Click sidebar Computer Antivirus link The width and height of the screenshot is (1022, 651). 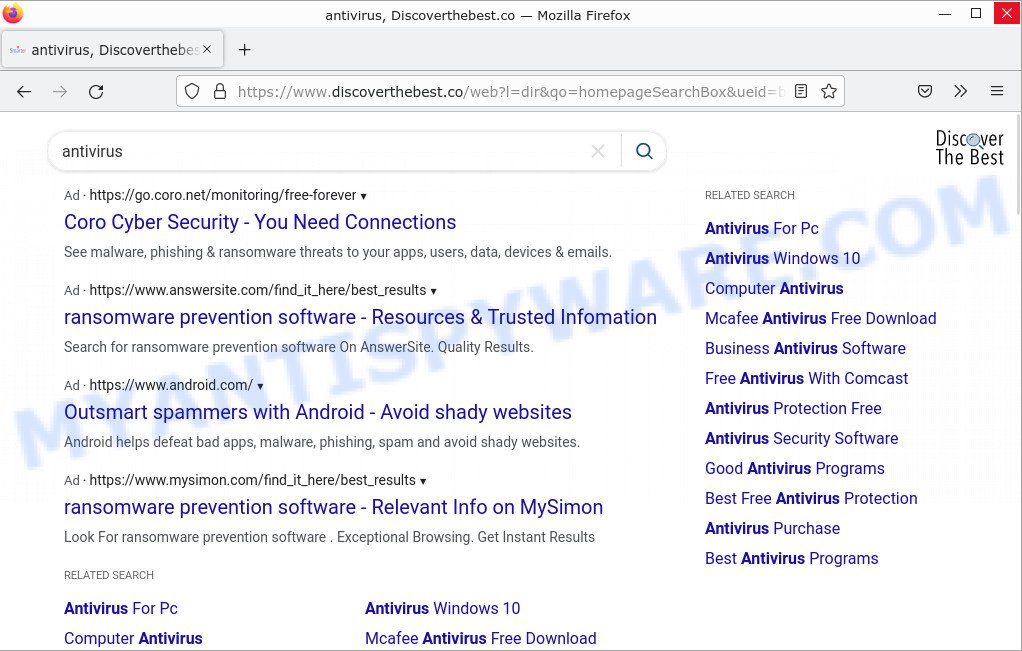(774, 289)
